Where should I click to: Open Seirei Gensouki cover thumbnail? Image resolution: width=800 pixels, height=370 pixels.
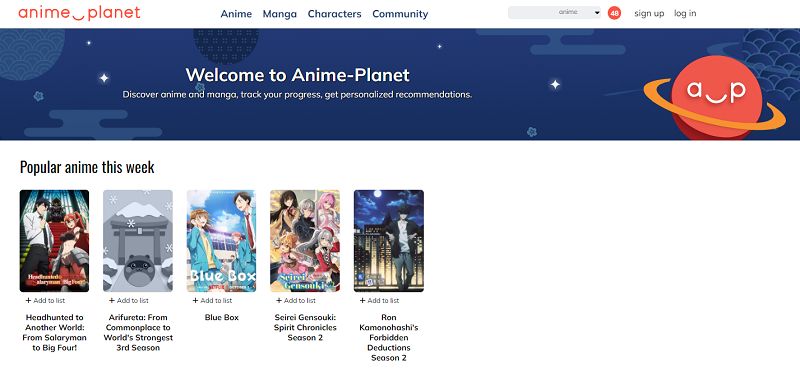[305, 241]
